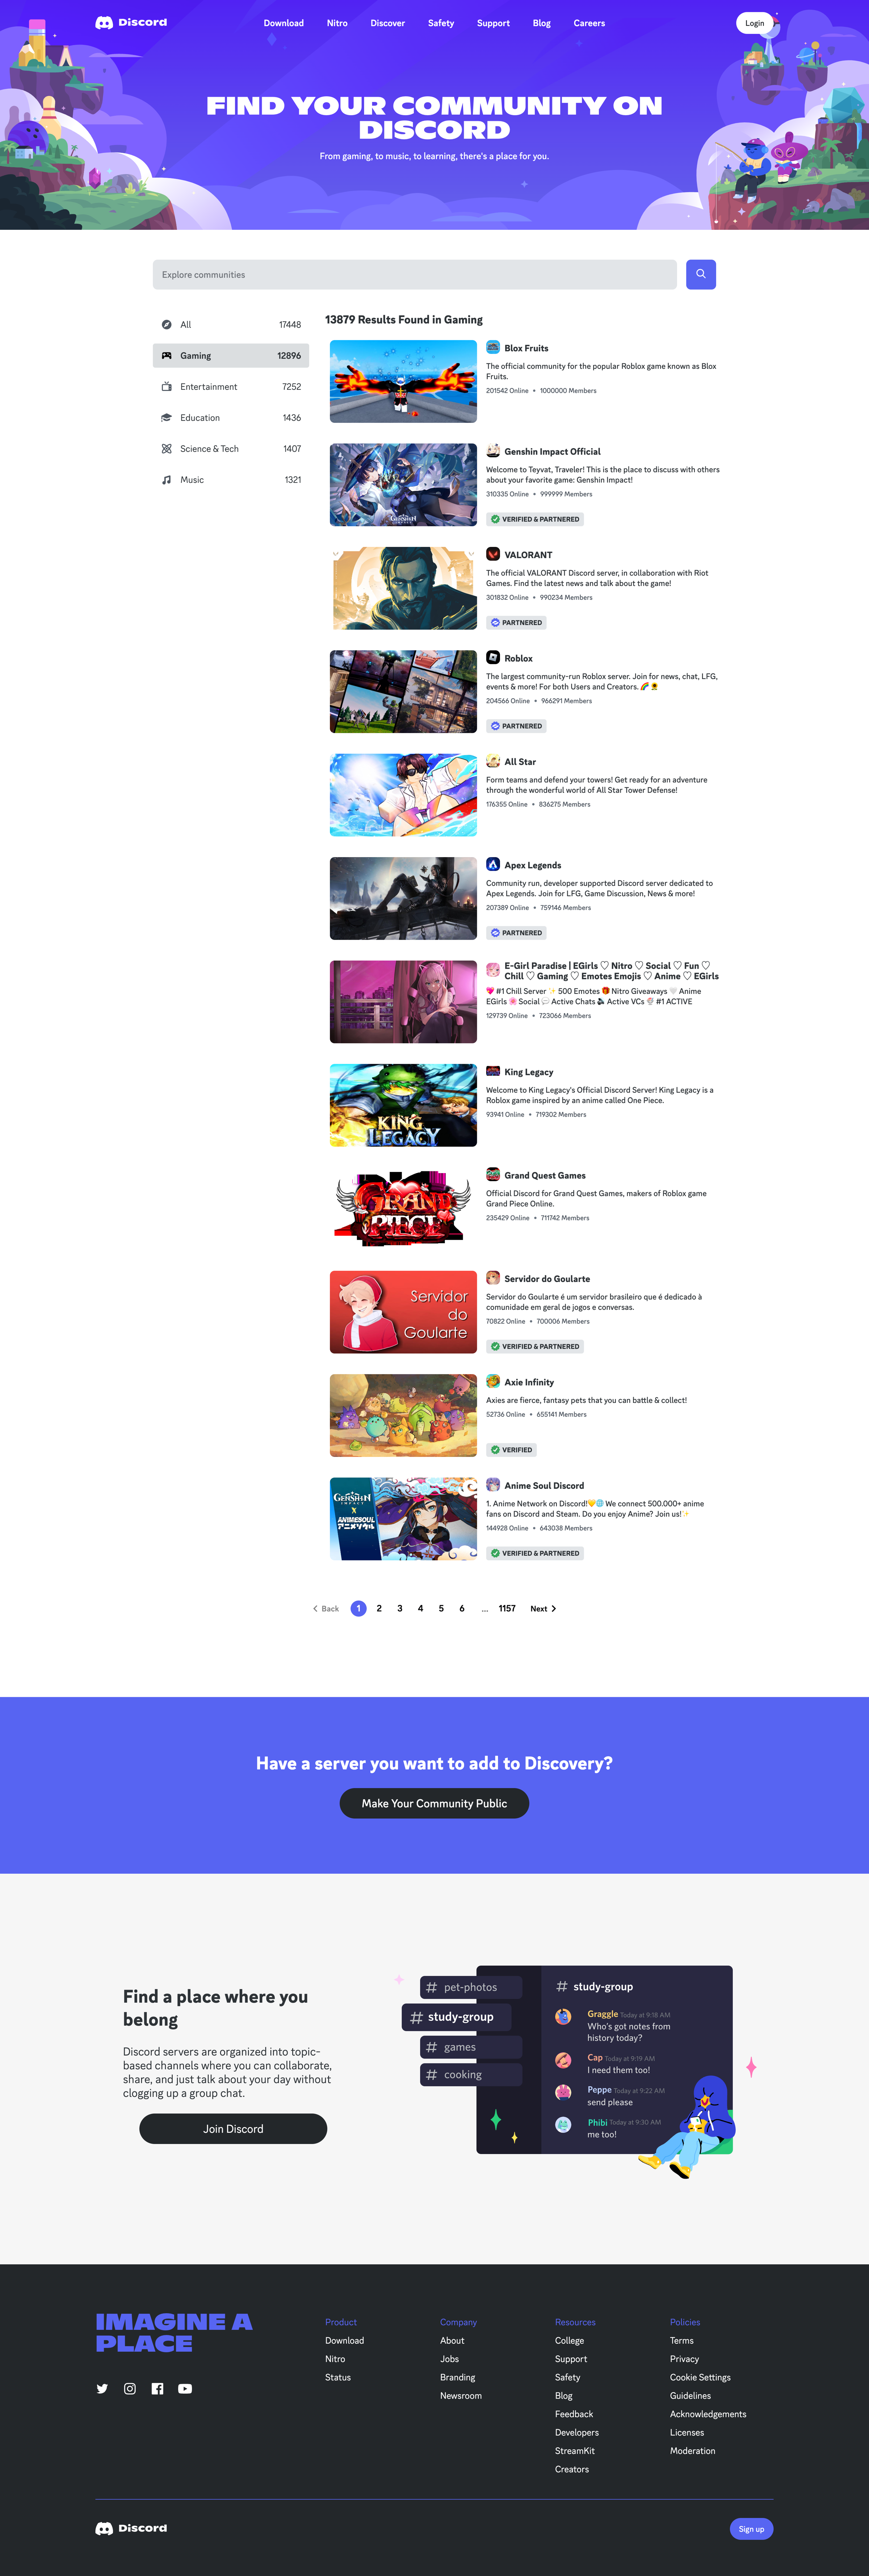
Task: Open the King Legacy banner thumbnail
Action: coord(403,1105)
